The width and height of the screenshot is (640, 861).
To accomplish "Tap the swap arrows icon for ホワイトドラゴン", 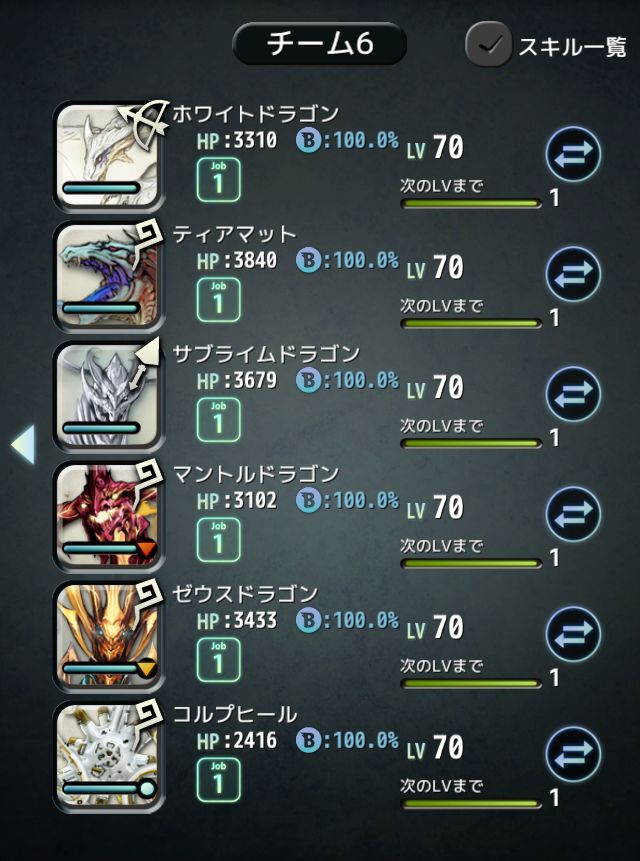I will click(x=573, y=154).
